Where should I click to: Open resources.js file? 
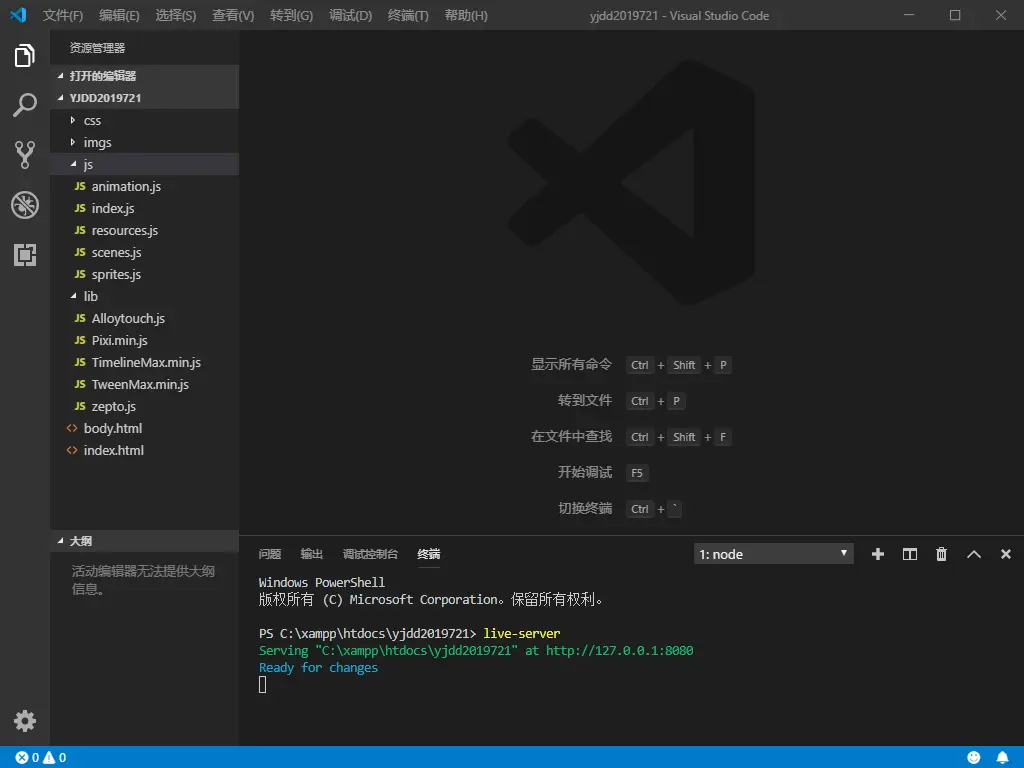tap(144, 231)
